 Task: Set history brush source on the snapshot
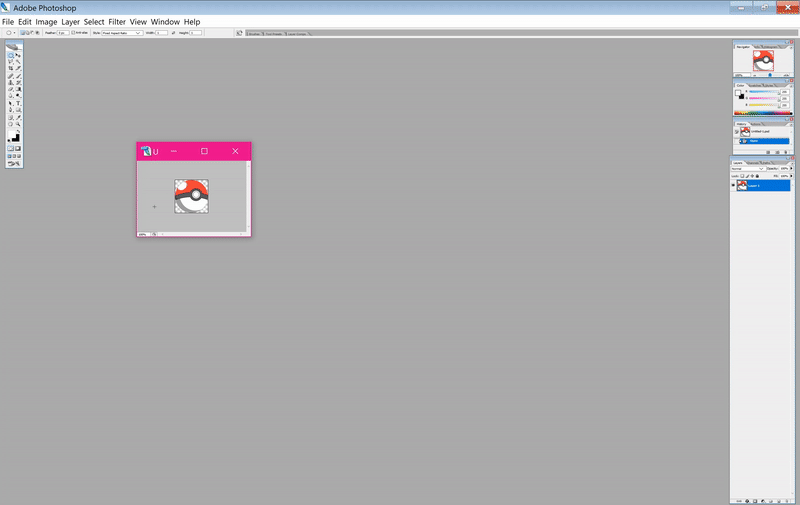coord(737,132)
